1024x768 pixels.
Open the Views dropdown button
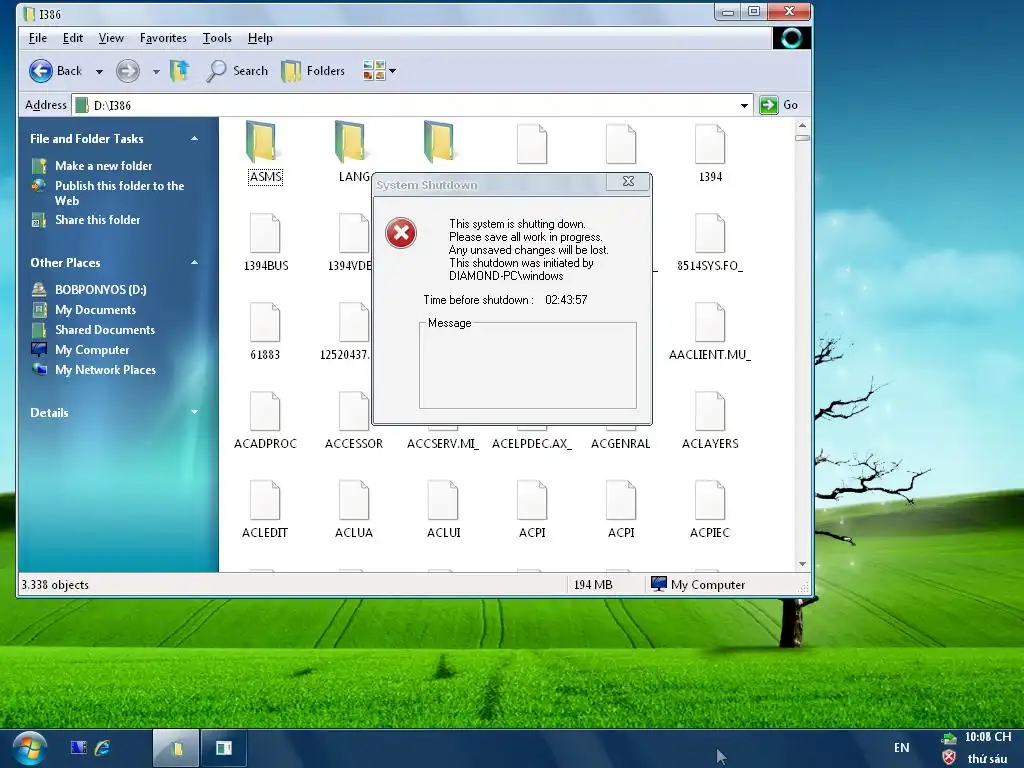click(x=379, y=71)
